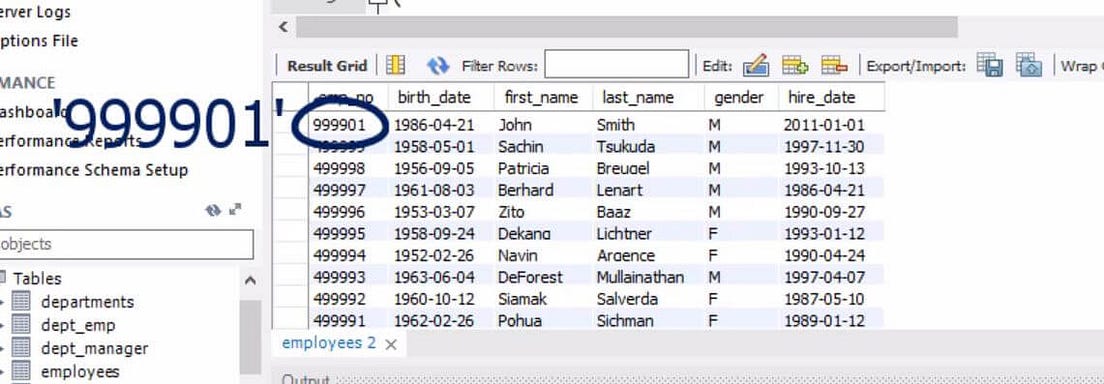Open Performance Schema Setup

94,171
